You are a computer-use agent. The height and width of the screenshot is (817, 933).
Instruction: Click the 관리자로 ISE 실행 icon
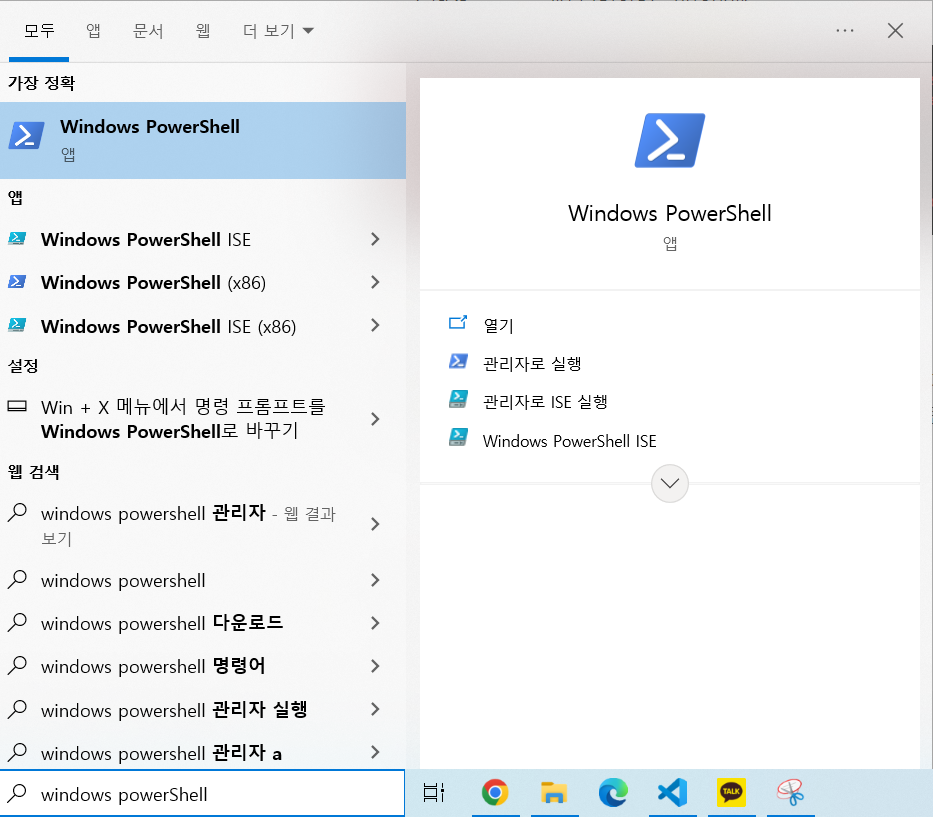coord(458,399)
